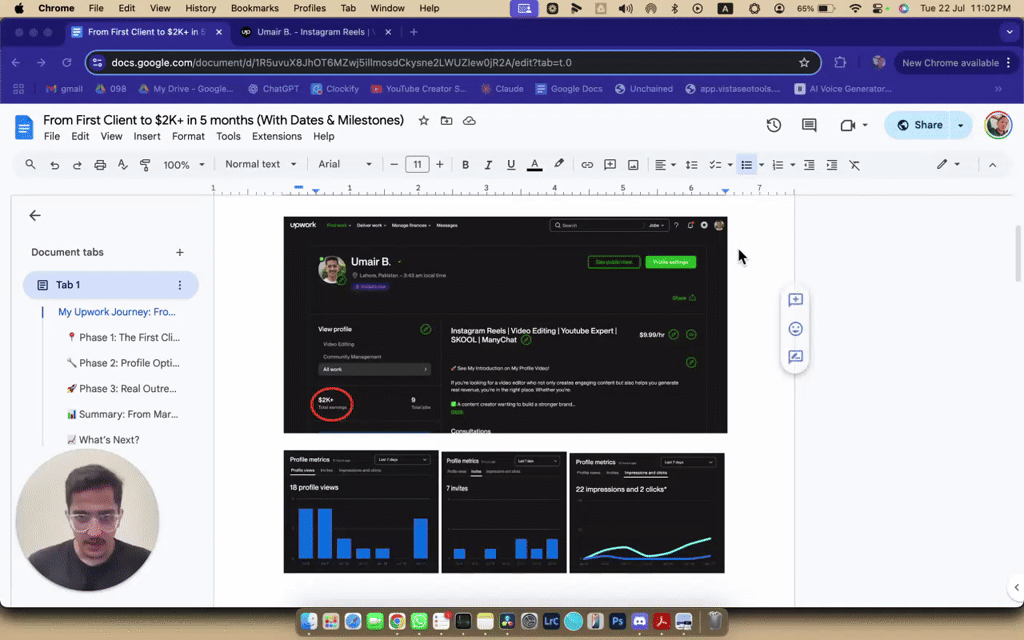1024x640 pixels.
Task: Toggle the bulleted list button
Action: coord(746,165)
